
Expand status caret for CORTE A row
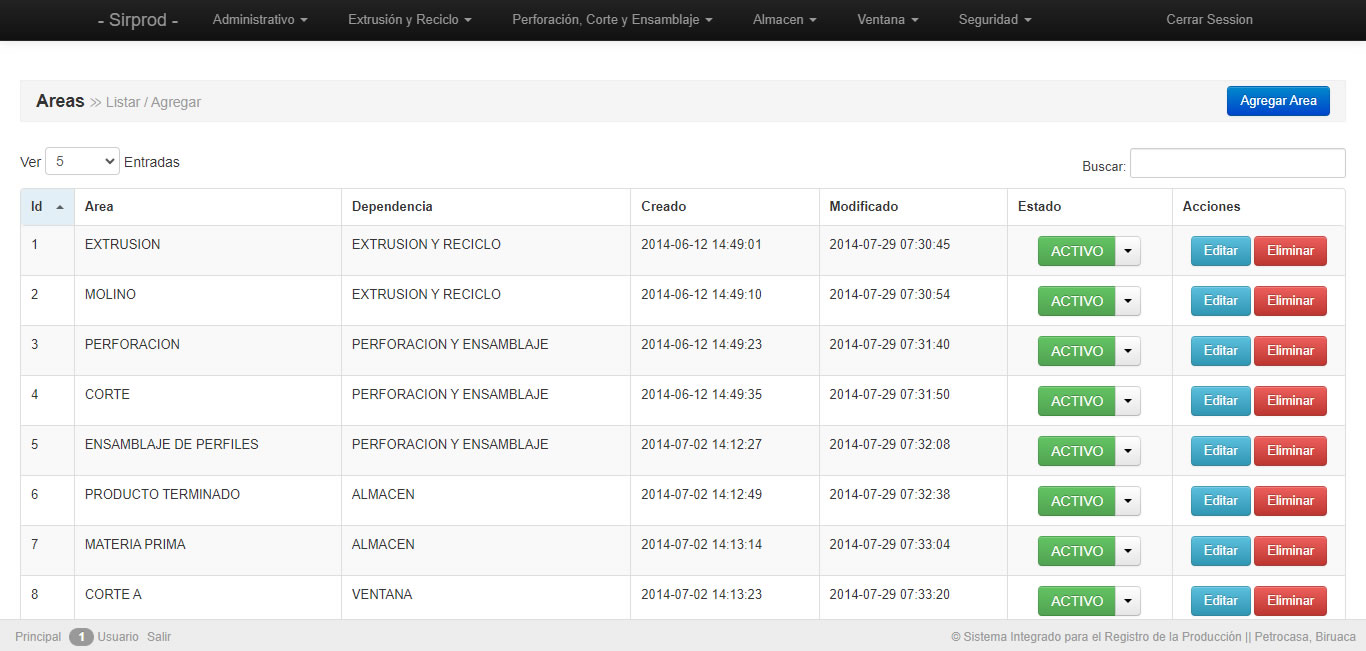(x=1128, y=601)
